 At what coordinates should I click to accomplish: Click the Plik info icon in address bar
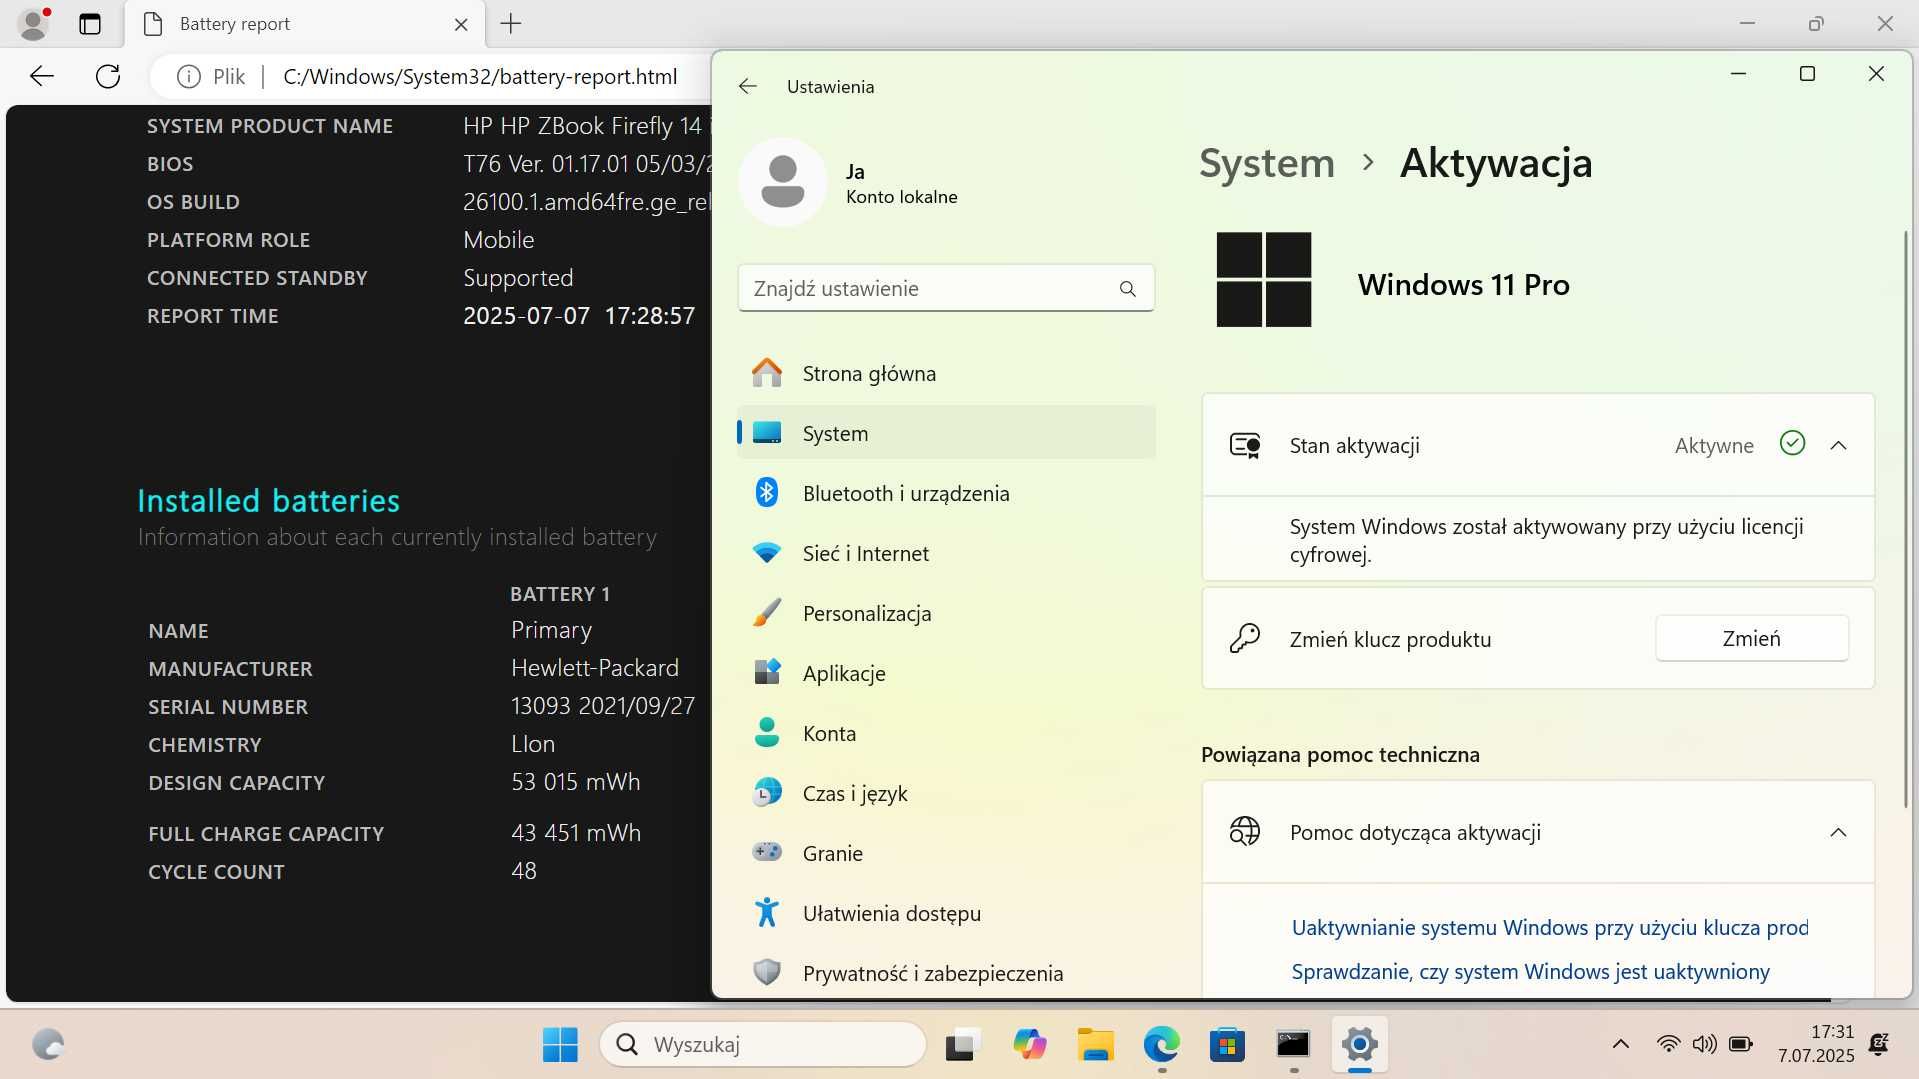(188, 77)
